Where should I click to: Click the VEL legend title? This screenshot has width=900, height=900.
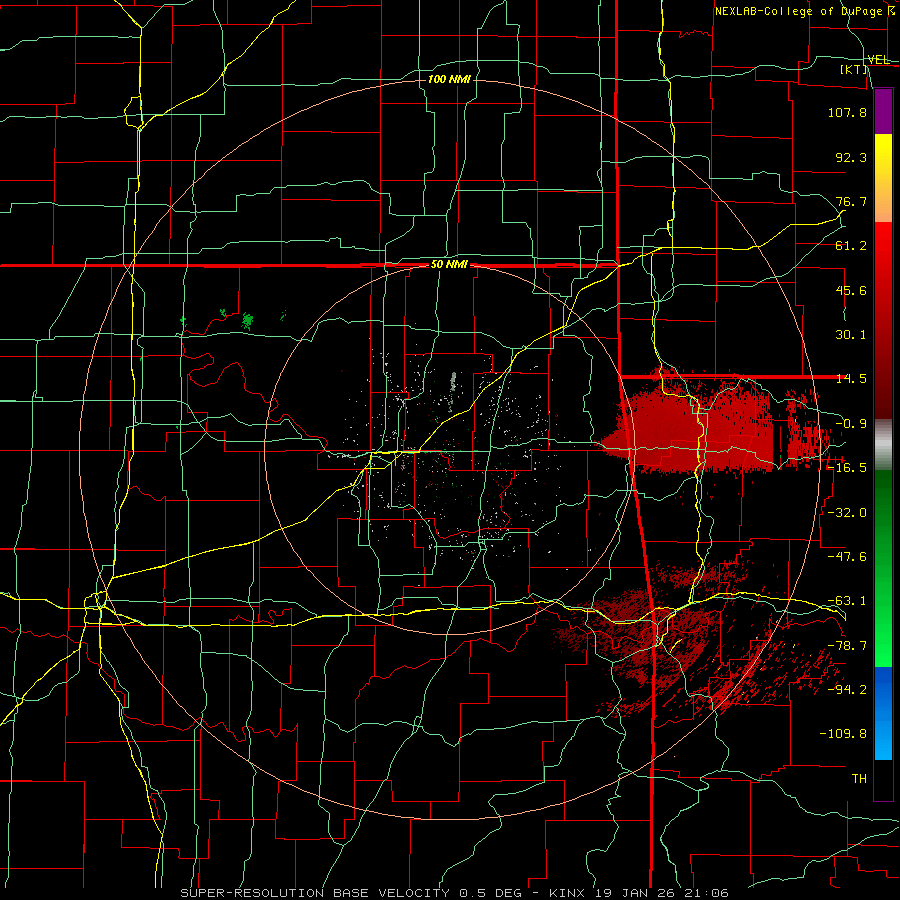(x=878, y=60)
